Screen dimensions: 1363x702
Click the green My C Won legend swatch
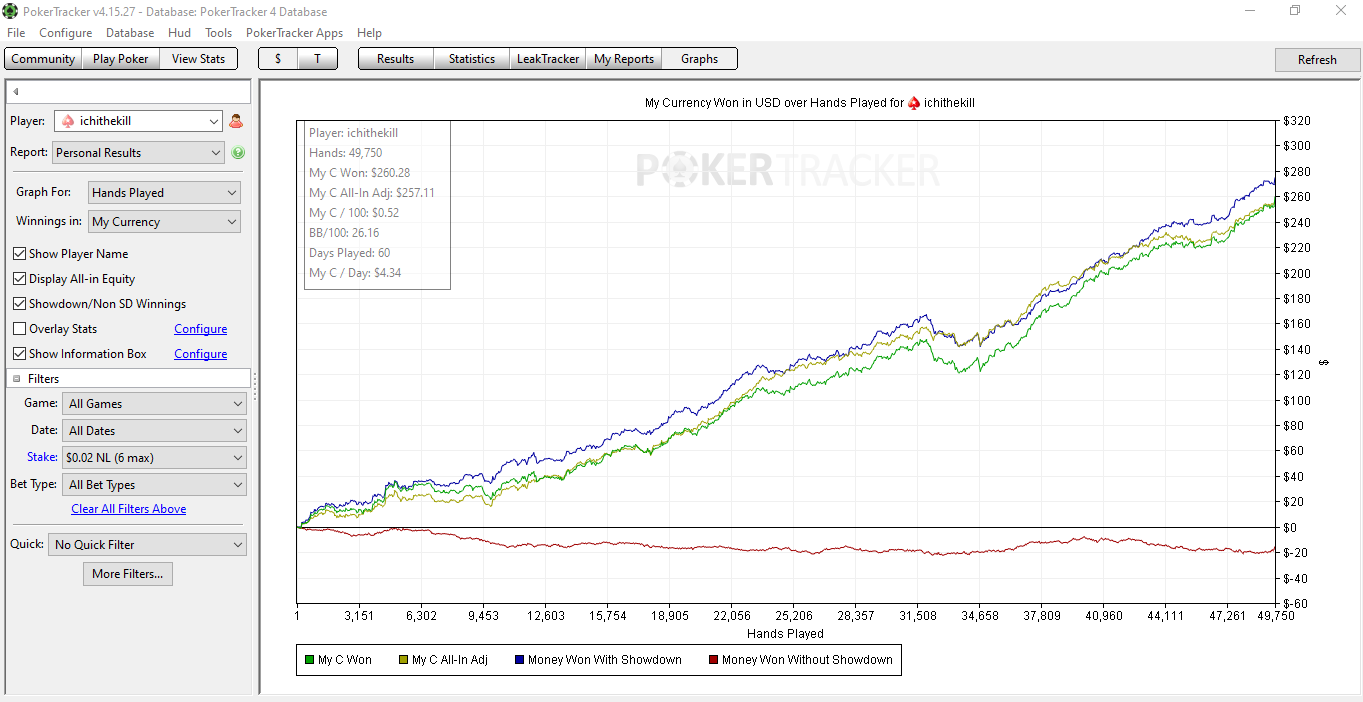310,660
